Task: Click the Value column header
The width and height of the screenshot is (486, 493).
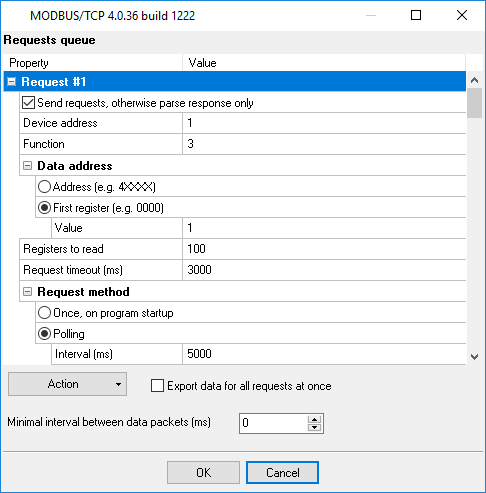Action: tap(324, 63)
